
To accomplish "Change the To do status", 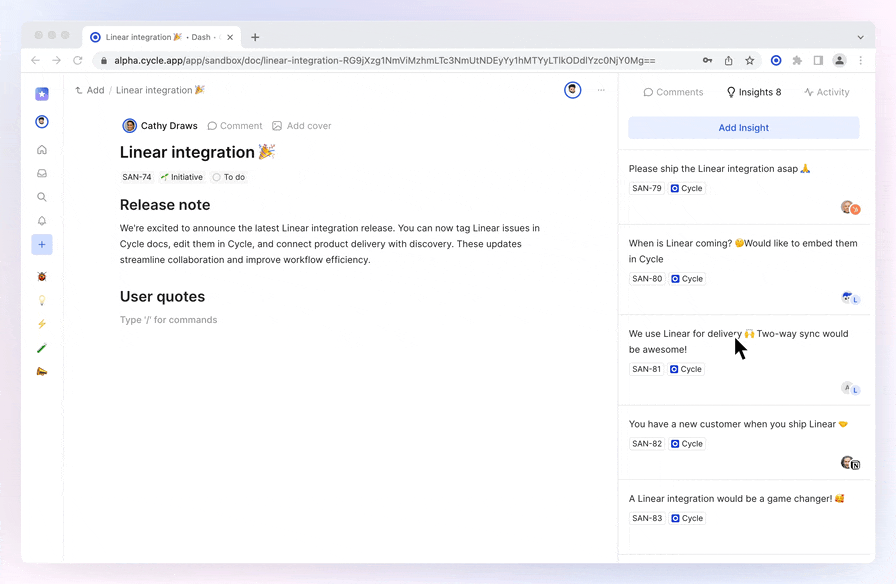I will pyautogui.click(x=229, y=177).
